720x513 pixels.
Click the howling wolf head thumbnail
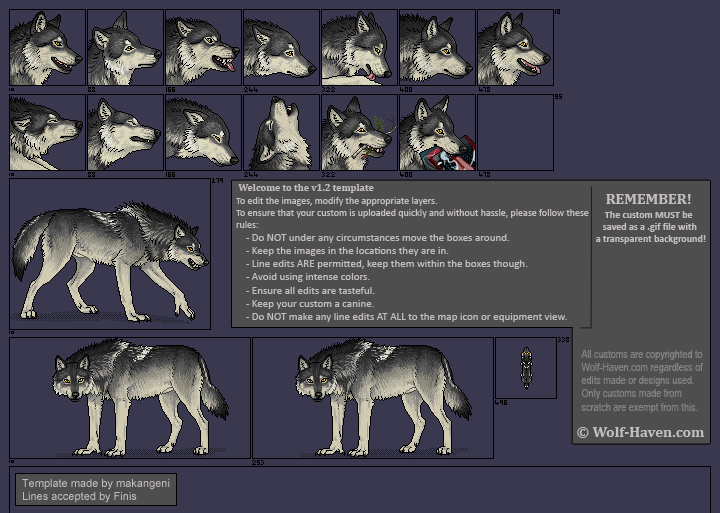pyautogui.click(x=281, y=133)
